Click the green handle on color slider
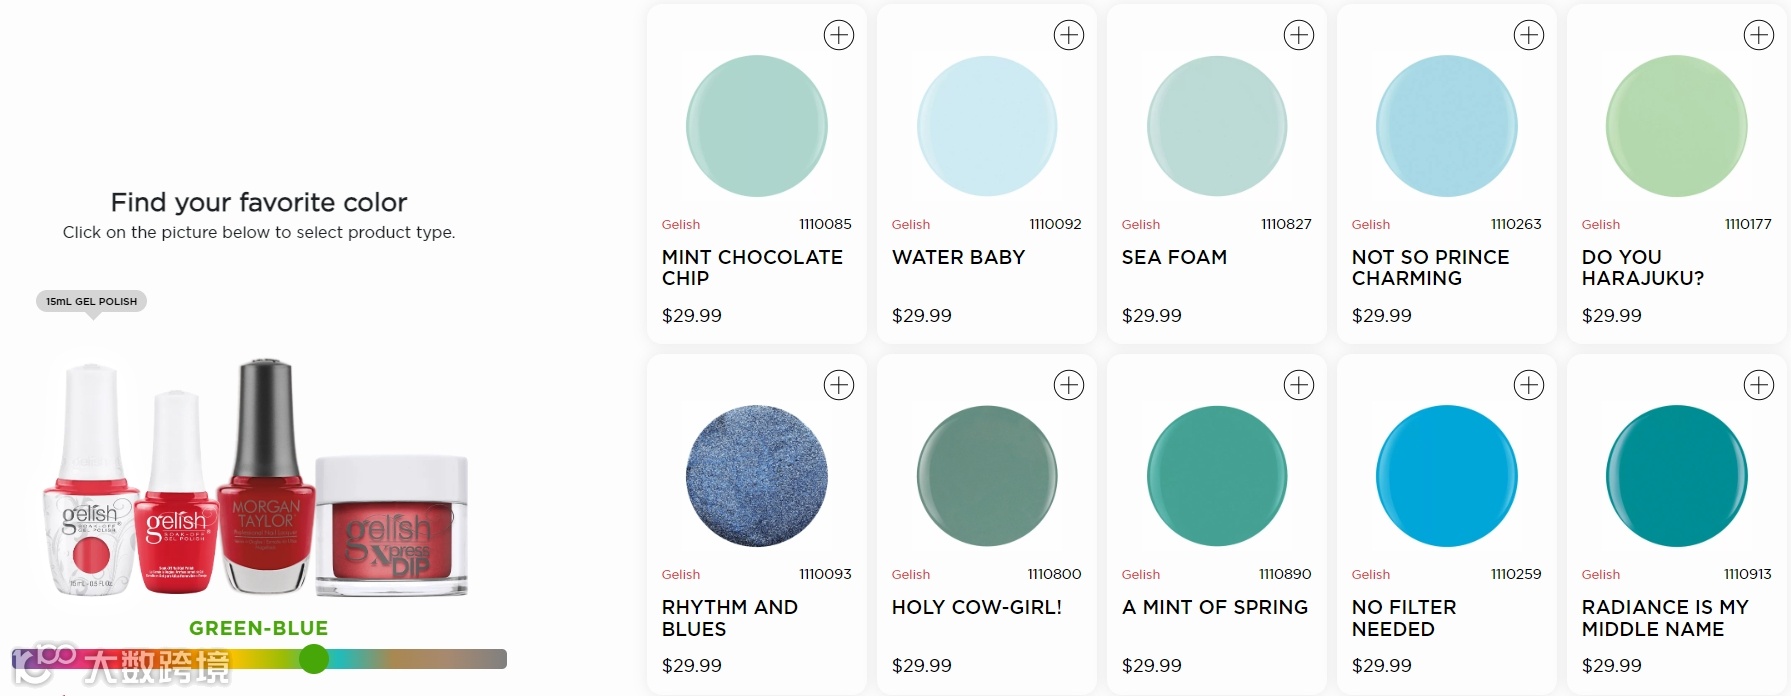Viewport: 1791px width, 696px height. (314, 658)
